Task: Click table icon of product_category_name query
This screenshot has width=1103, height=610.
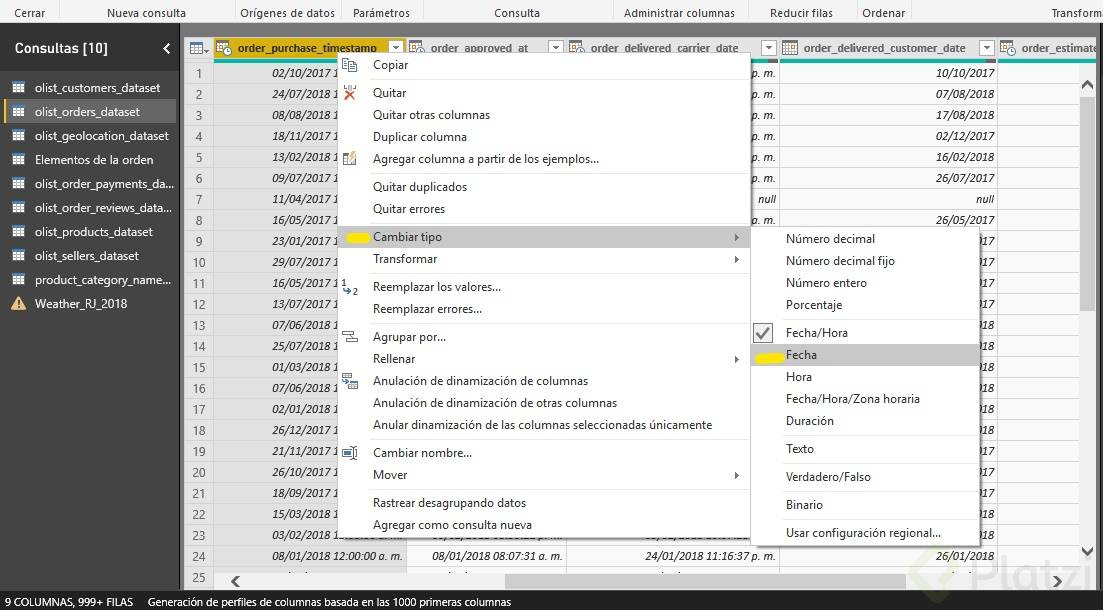Action: tap(19, 280)
